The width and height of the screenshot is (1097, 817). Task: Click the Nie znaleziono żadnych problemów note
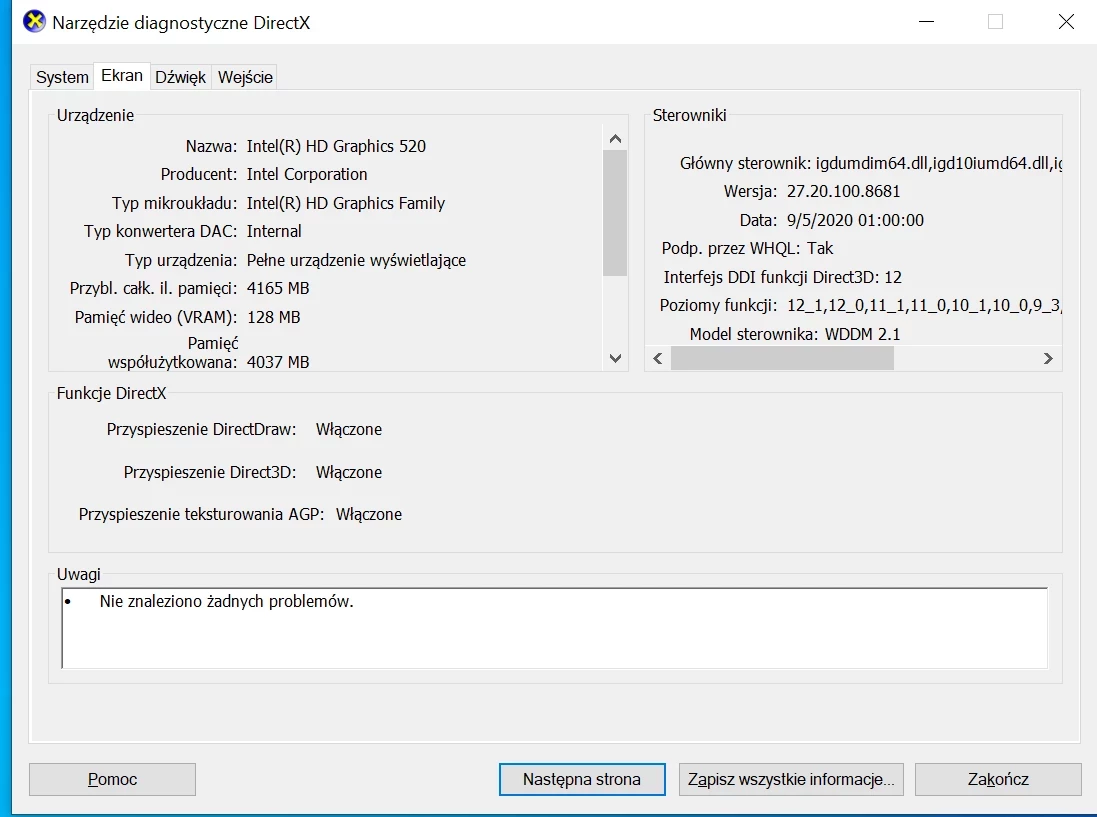(226, 602)
